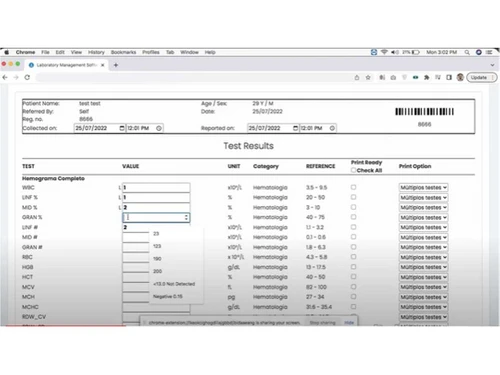Open Print Option dropdown for GRAN % row
Screen dimensions: 500x375
coord(423,218)
